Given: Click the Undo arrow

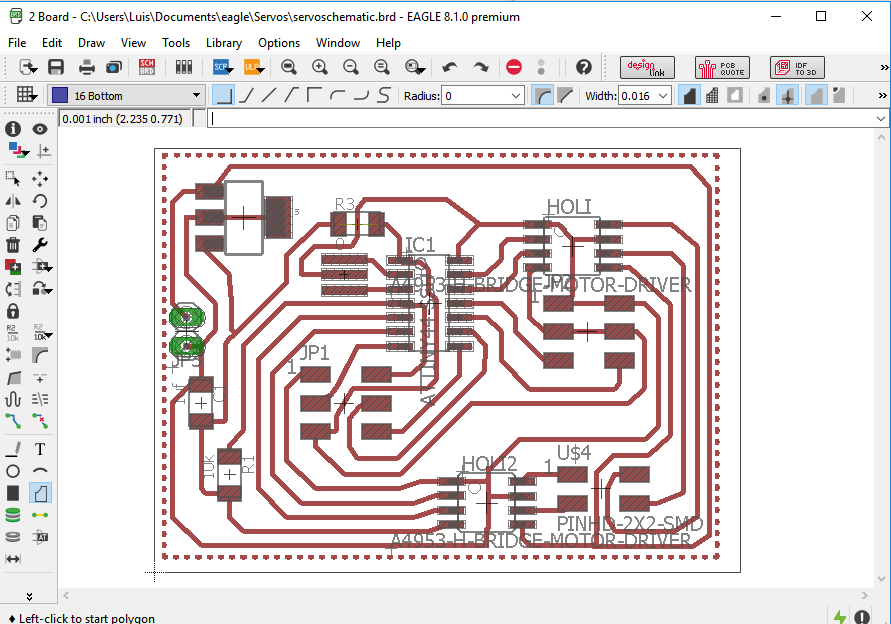Looking at the screenshot, I should pyautogui.click(x=449, y=67).
